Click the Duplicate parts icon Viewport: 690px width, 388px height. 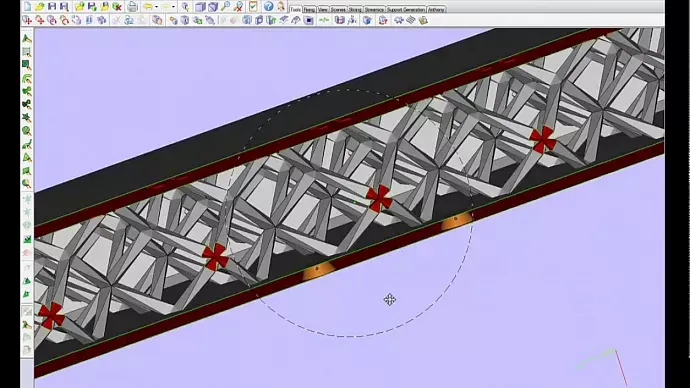tap(102, 20)
